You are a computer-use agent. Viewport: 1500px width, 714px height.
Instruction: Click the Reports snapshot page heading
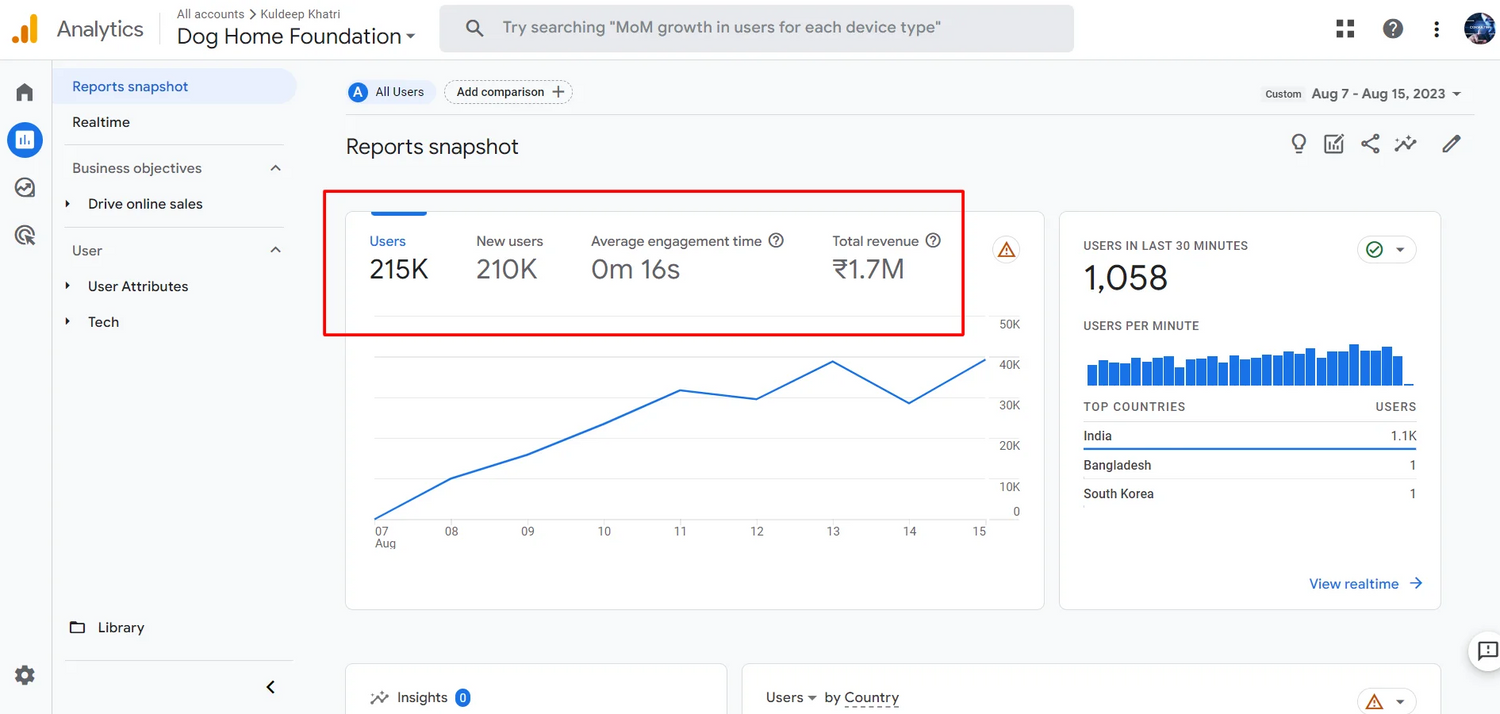(x=432, y=147)
